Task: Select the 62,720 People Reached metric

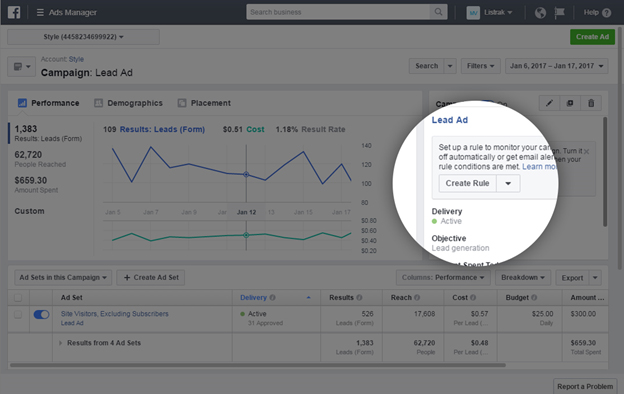Action: coord(40,159)
